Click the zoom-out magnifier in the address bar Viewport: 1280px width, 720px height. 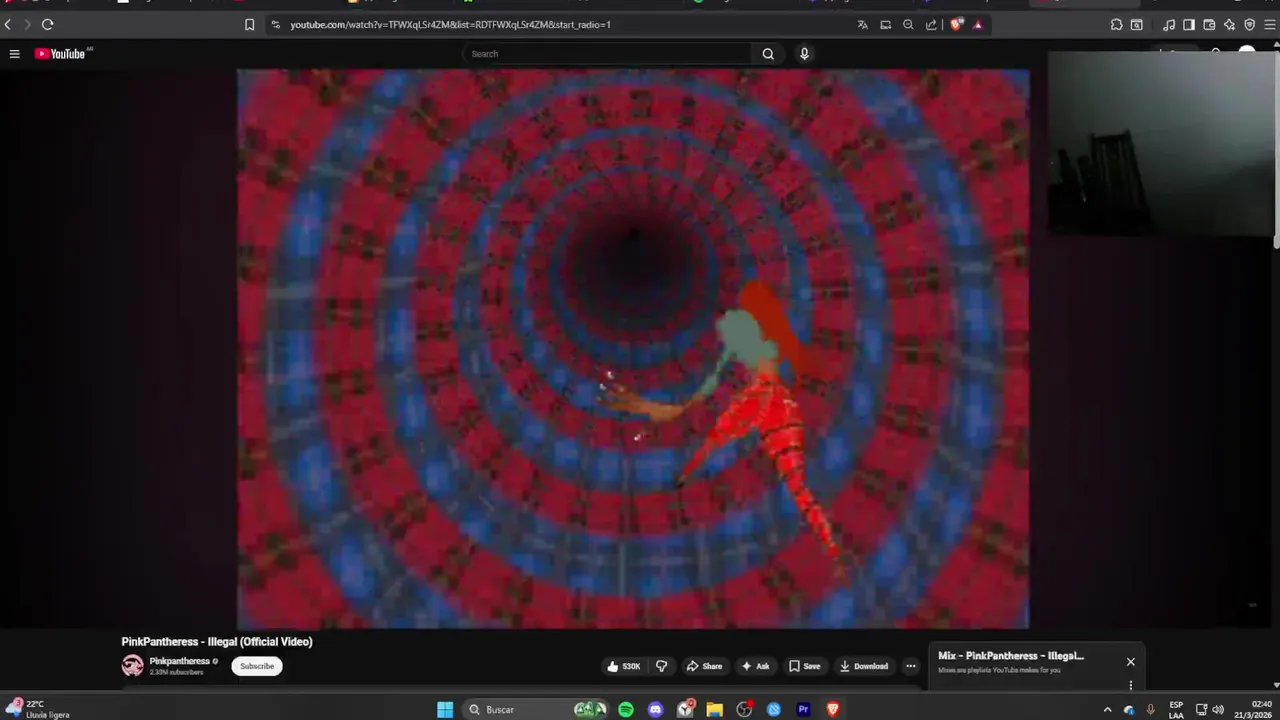click(908, 24)
